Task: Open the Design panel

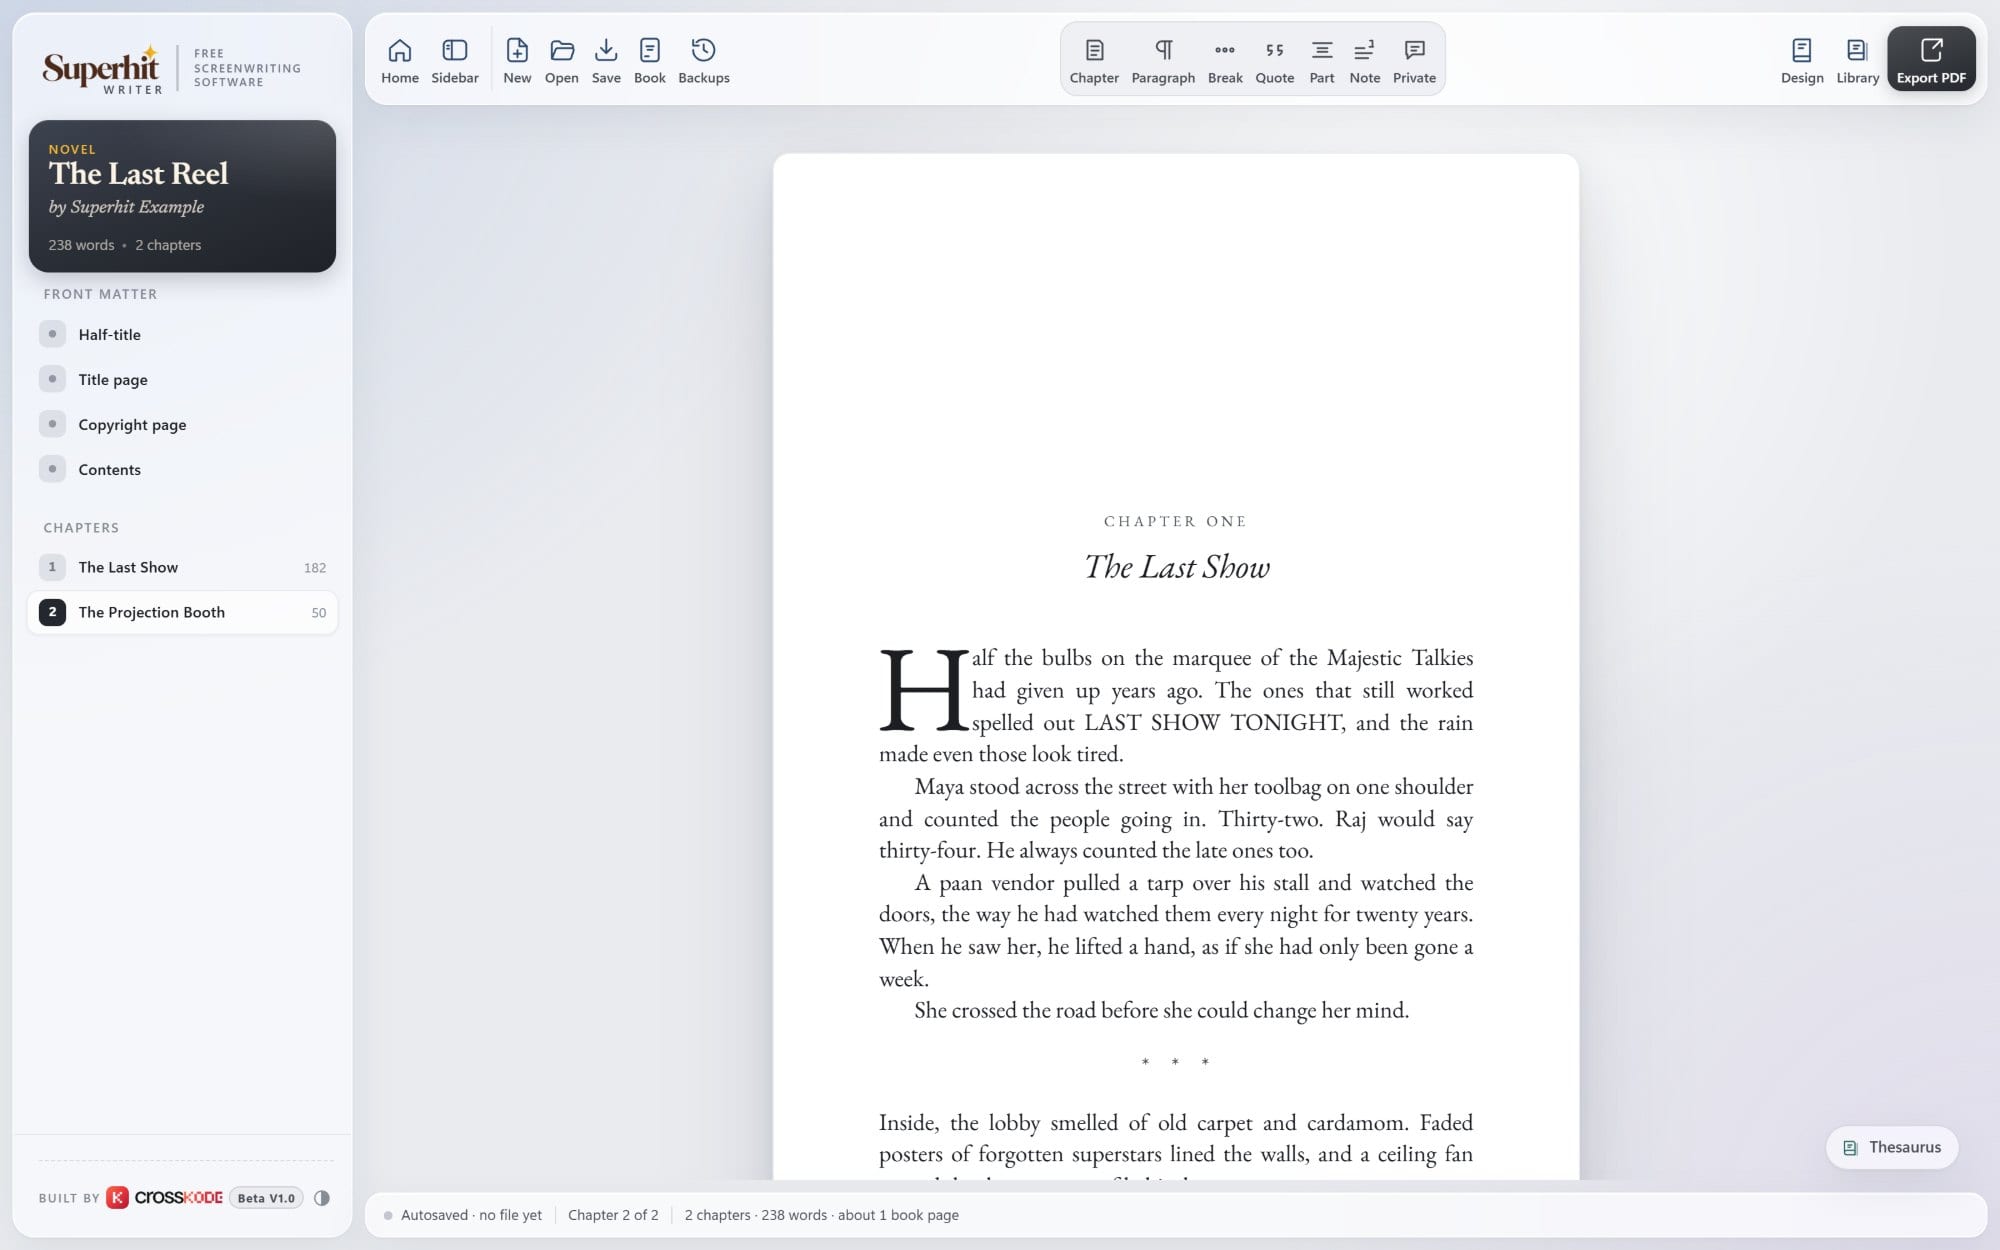Action: tap(1801, 61)
